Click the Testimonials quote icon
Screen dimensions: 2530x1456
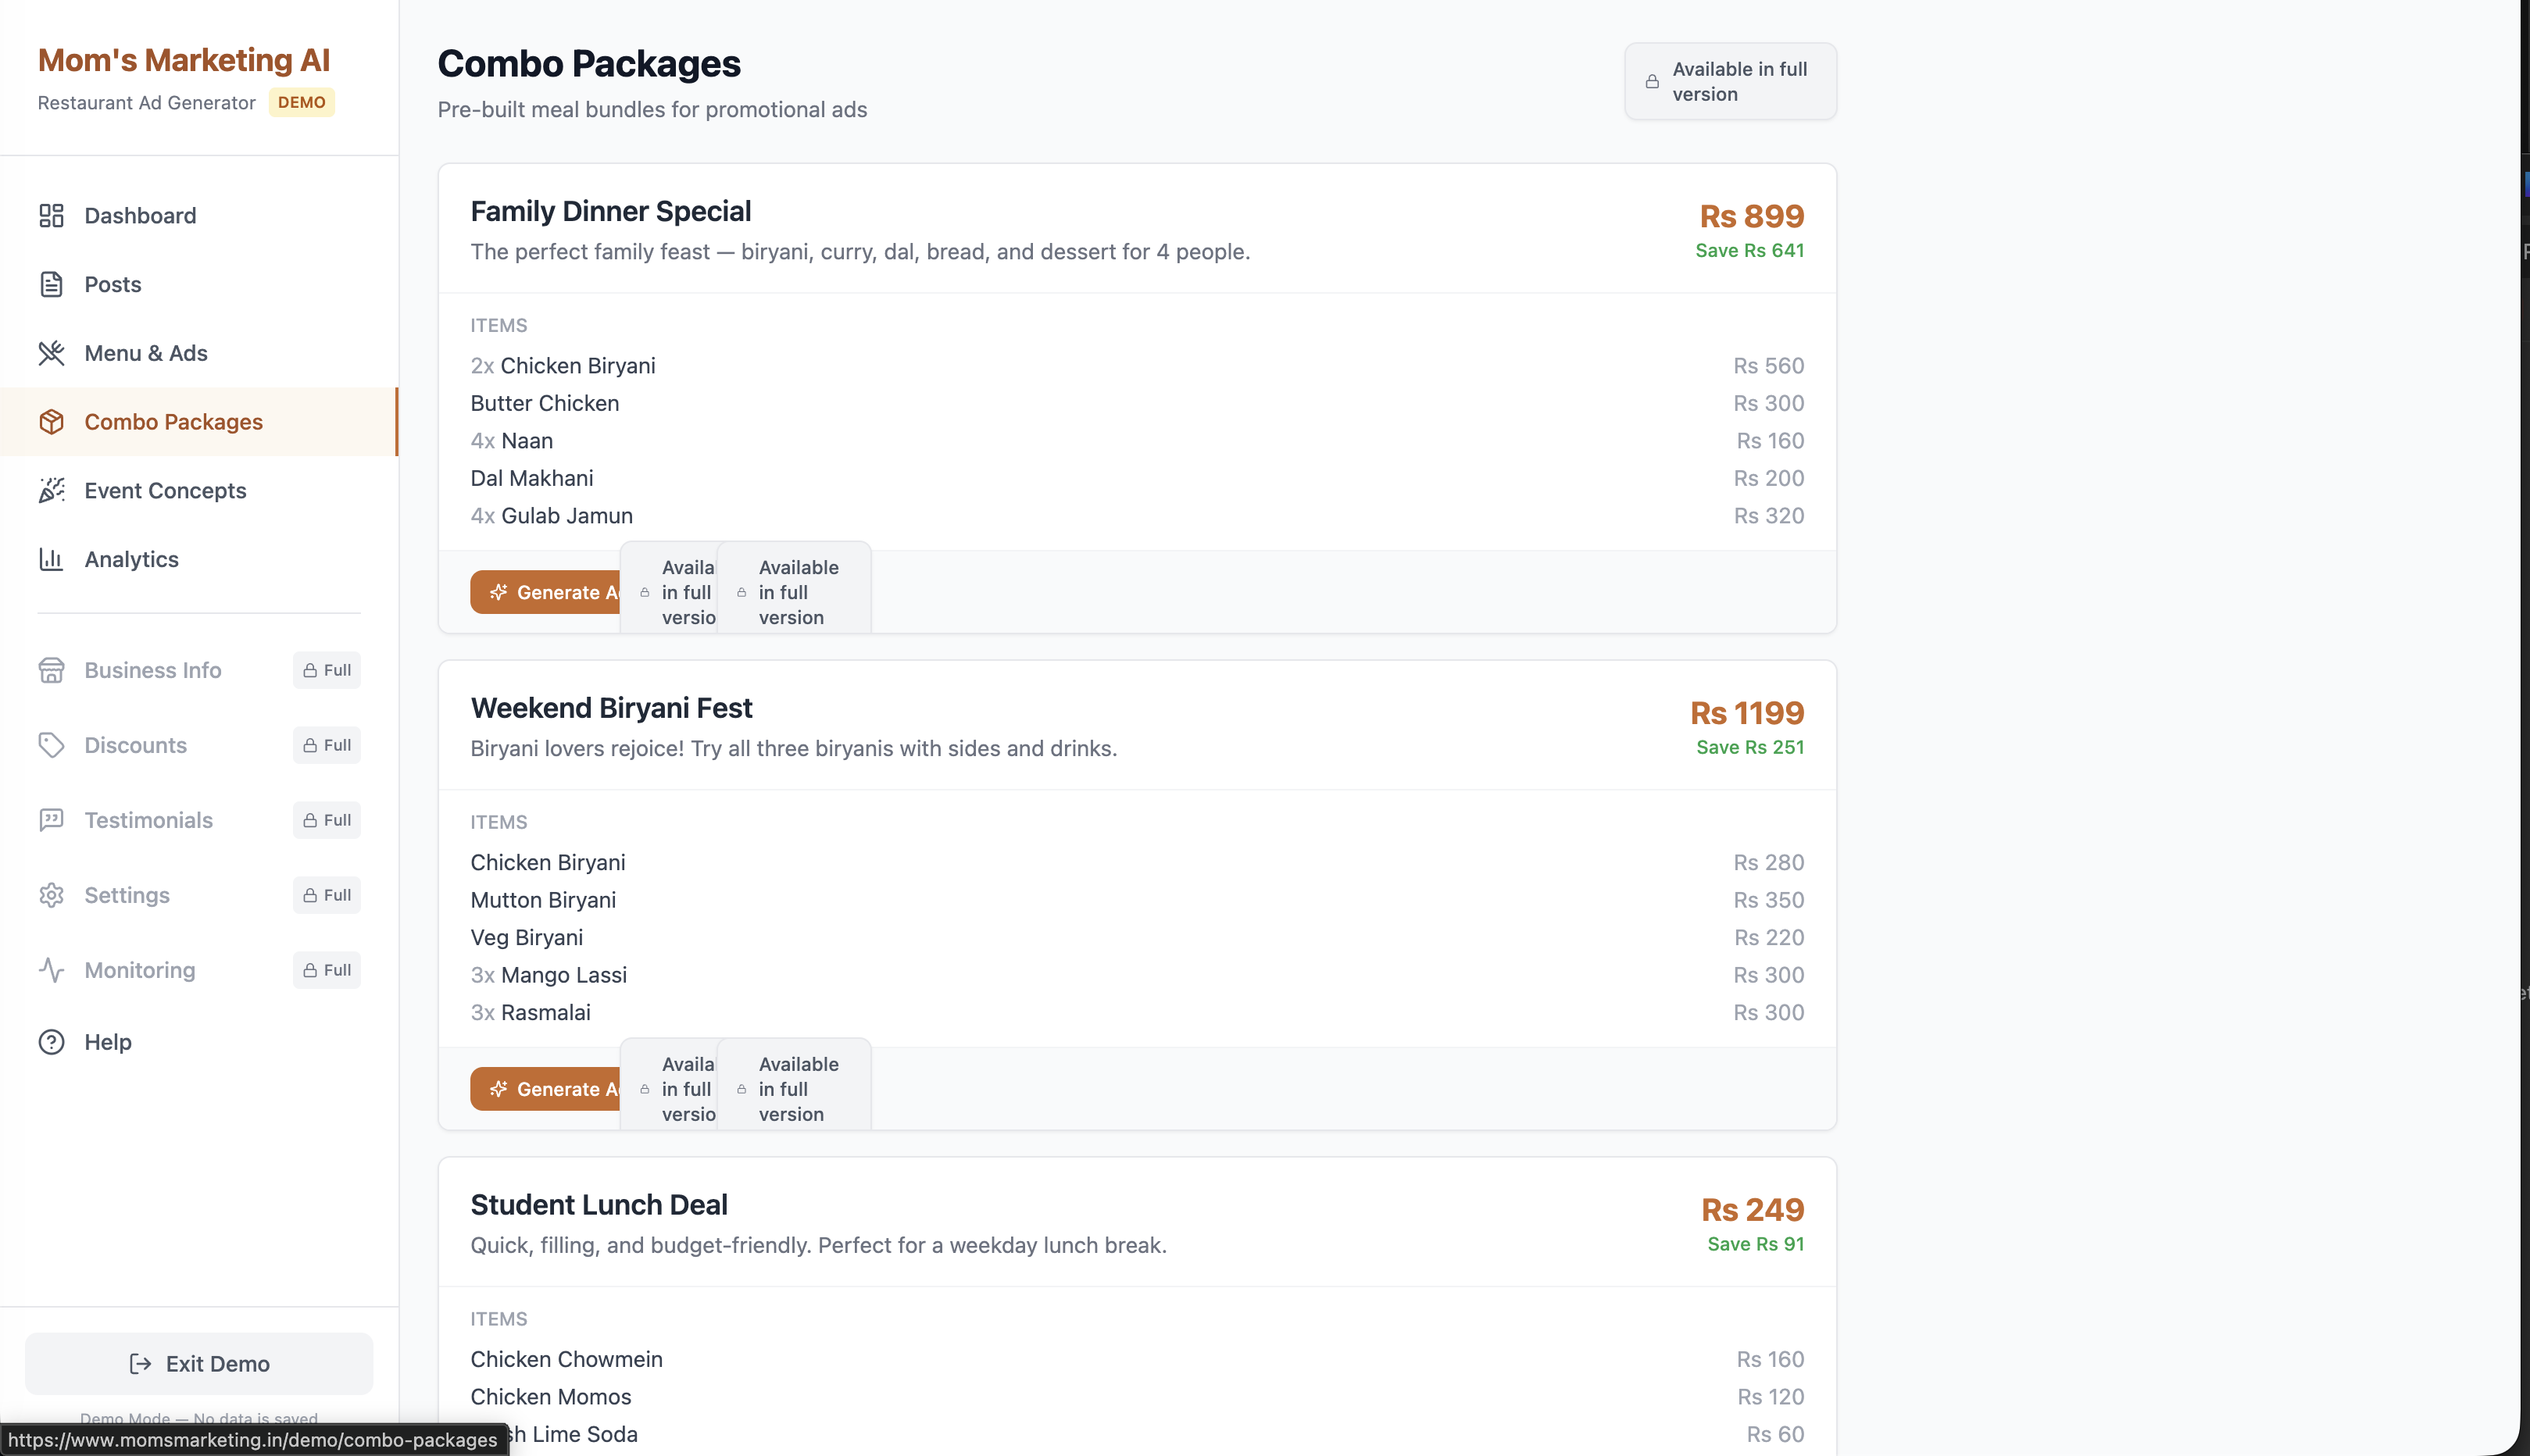click(x=51, y=820)
